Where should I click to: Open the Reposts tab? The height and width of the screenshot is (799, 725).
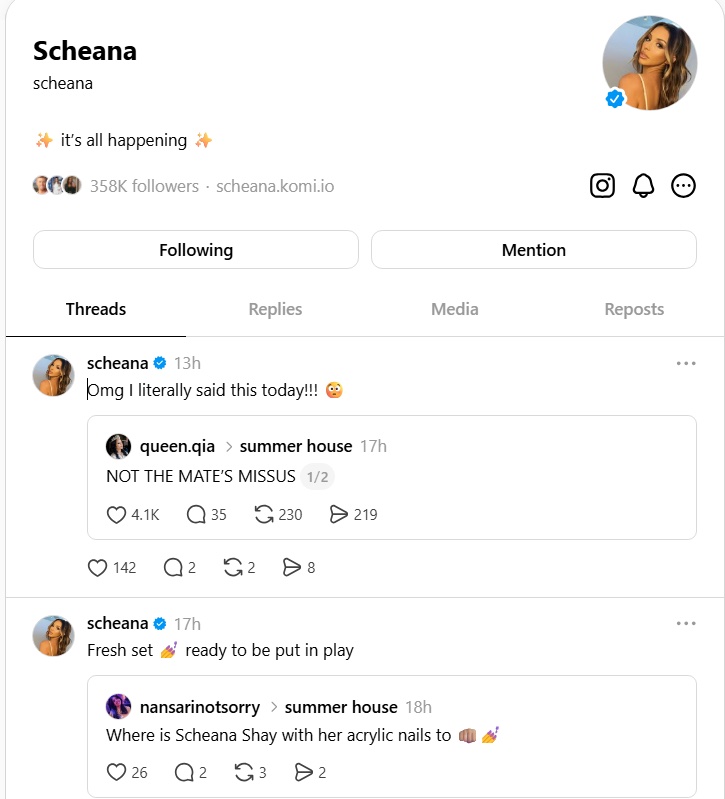pos(634,310)
